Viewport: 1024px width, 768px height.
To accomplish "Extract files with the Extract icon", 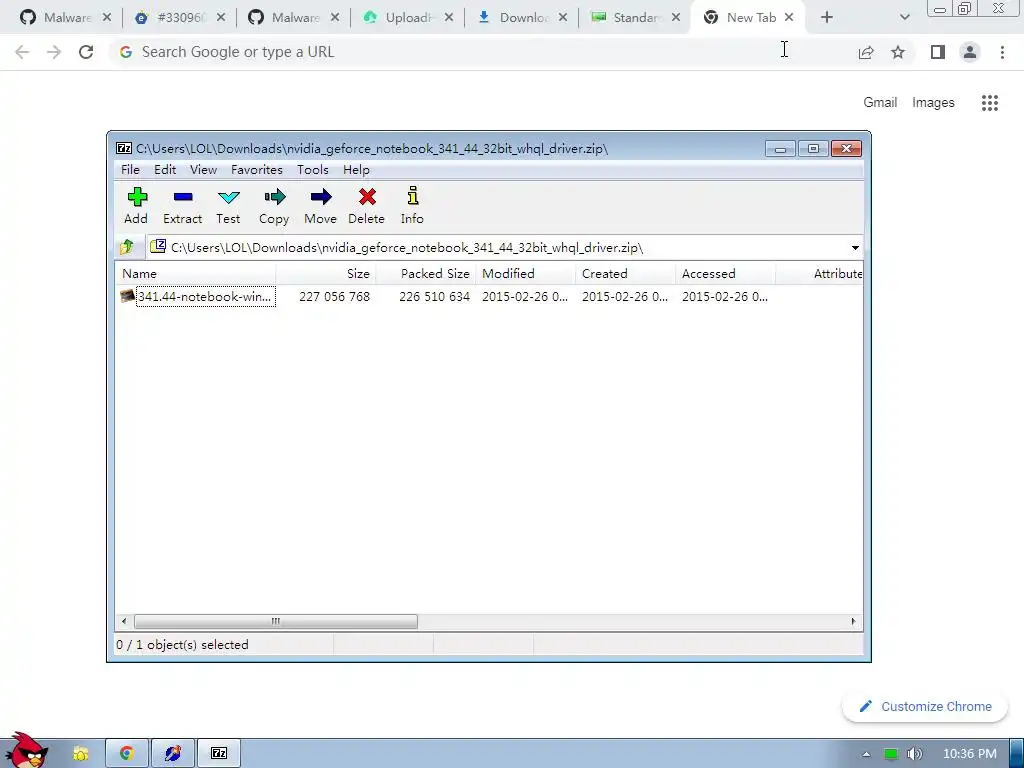I will pos(183,206).
